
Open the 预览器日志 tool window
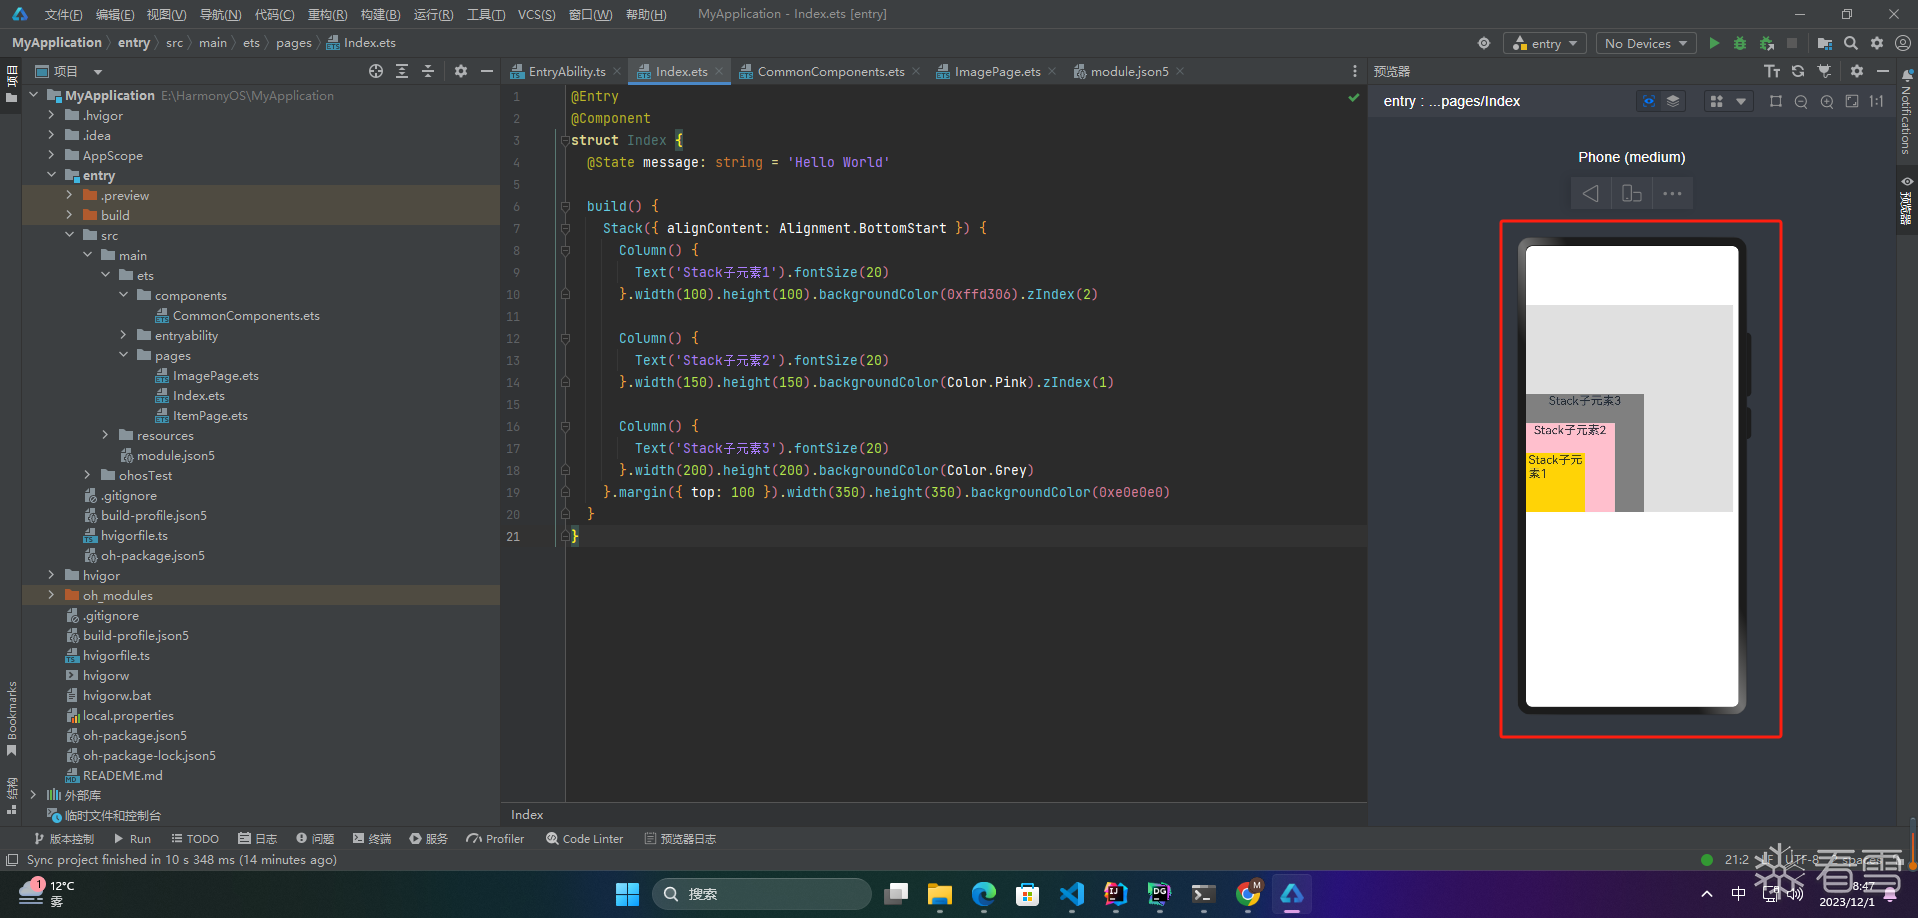pos(680,839)
